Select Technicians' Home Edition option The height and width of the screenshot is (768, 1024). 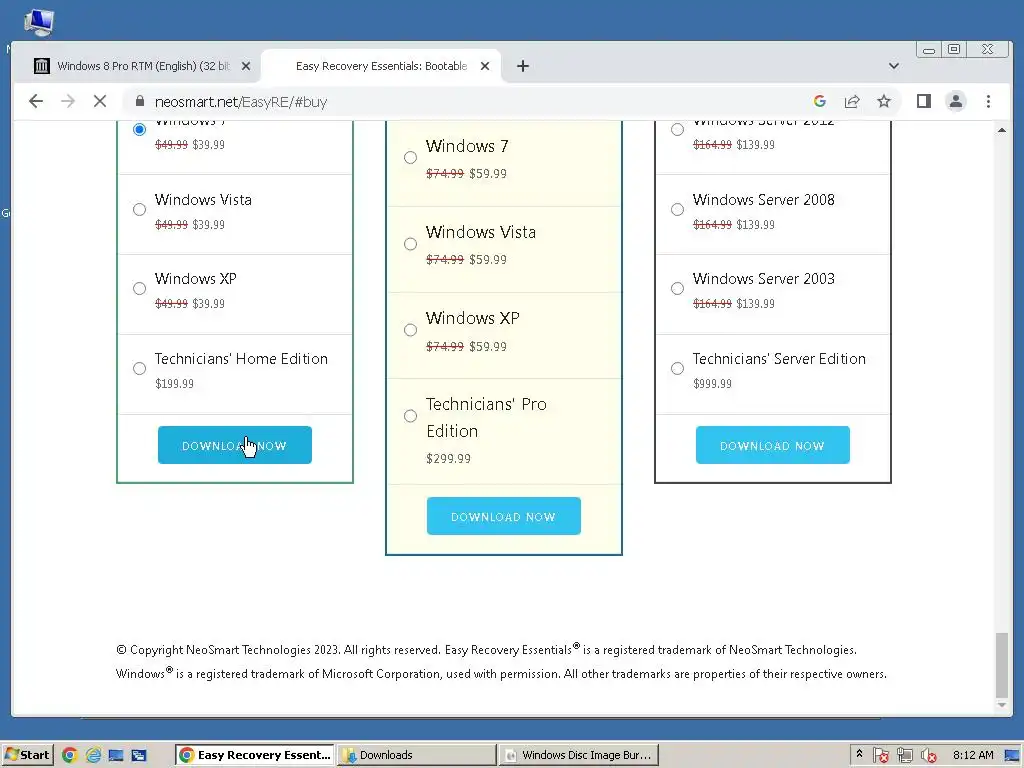(139, 368)
